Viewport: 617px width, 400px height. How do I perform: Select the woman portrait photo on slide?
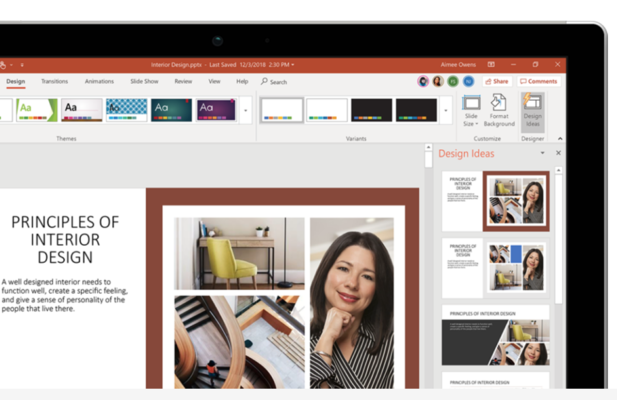tap(352, 303)
